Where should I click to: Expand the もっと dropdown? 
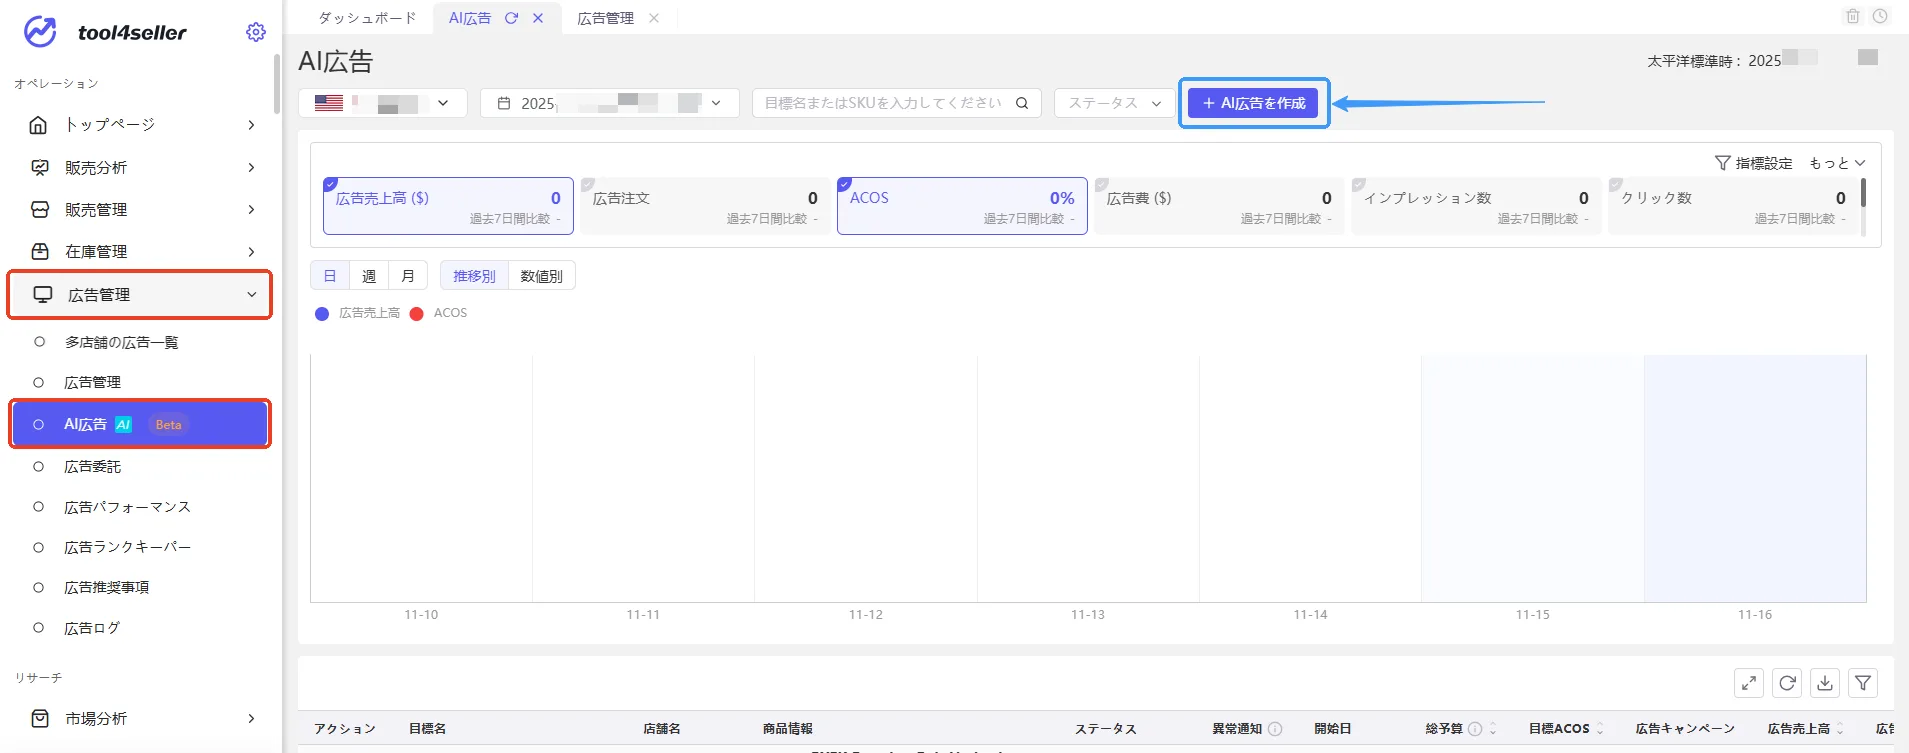(1837, 163)
